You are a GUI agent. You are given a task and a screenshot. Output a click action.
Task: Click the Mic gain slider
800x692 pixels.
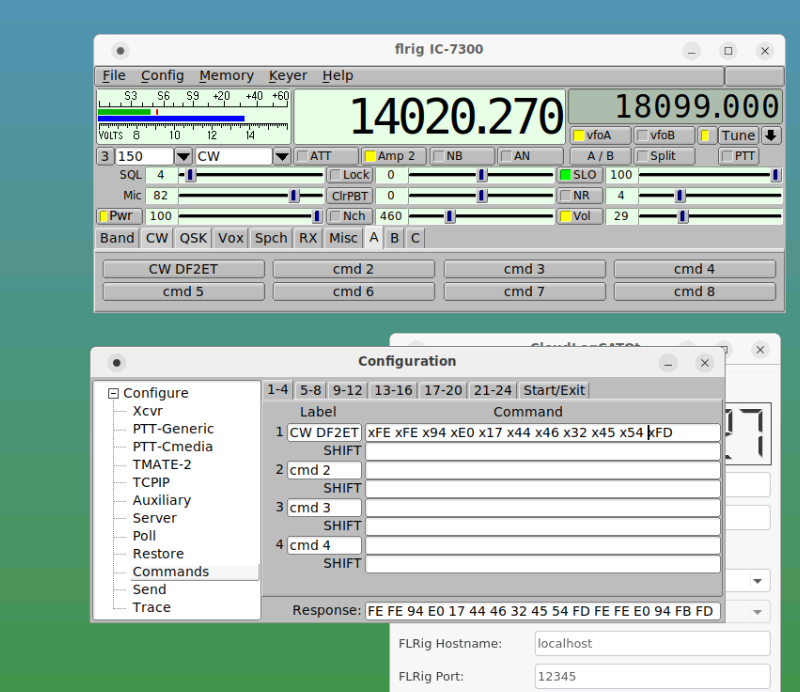pyautogui.click(x=251, y=195)
